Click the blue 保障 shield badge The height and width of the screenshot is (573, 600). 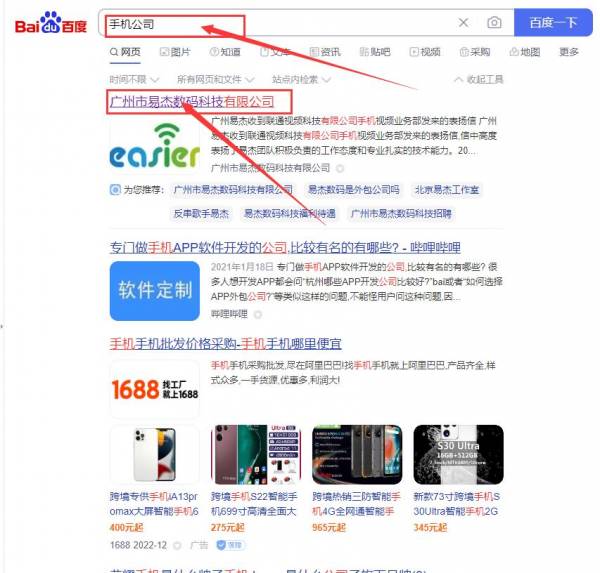pyautogui.click(x=231, y=545)
